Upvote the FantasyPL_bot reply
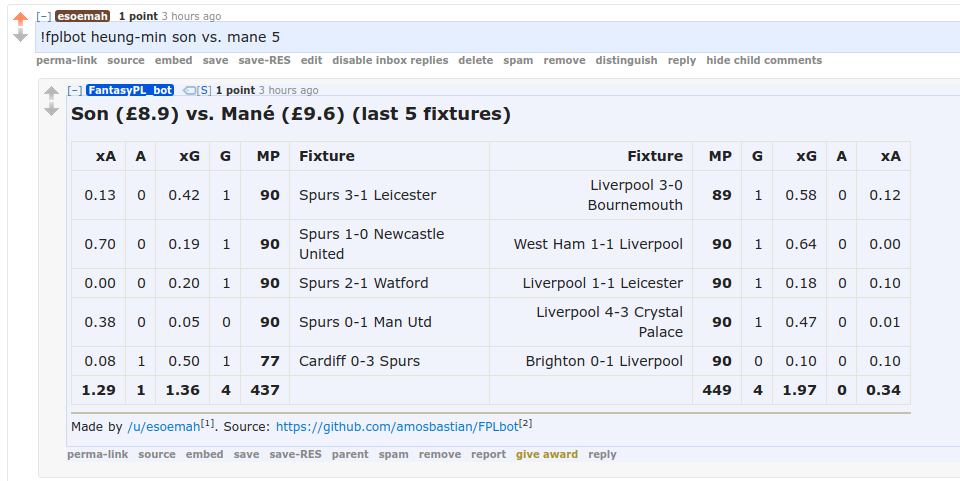This screenshot has height=481, width=960. (x=51, y=92)
